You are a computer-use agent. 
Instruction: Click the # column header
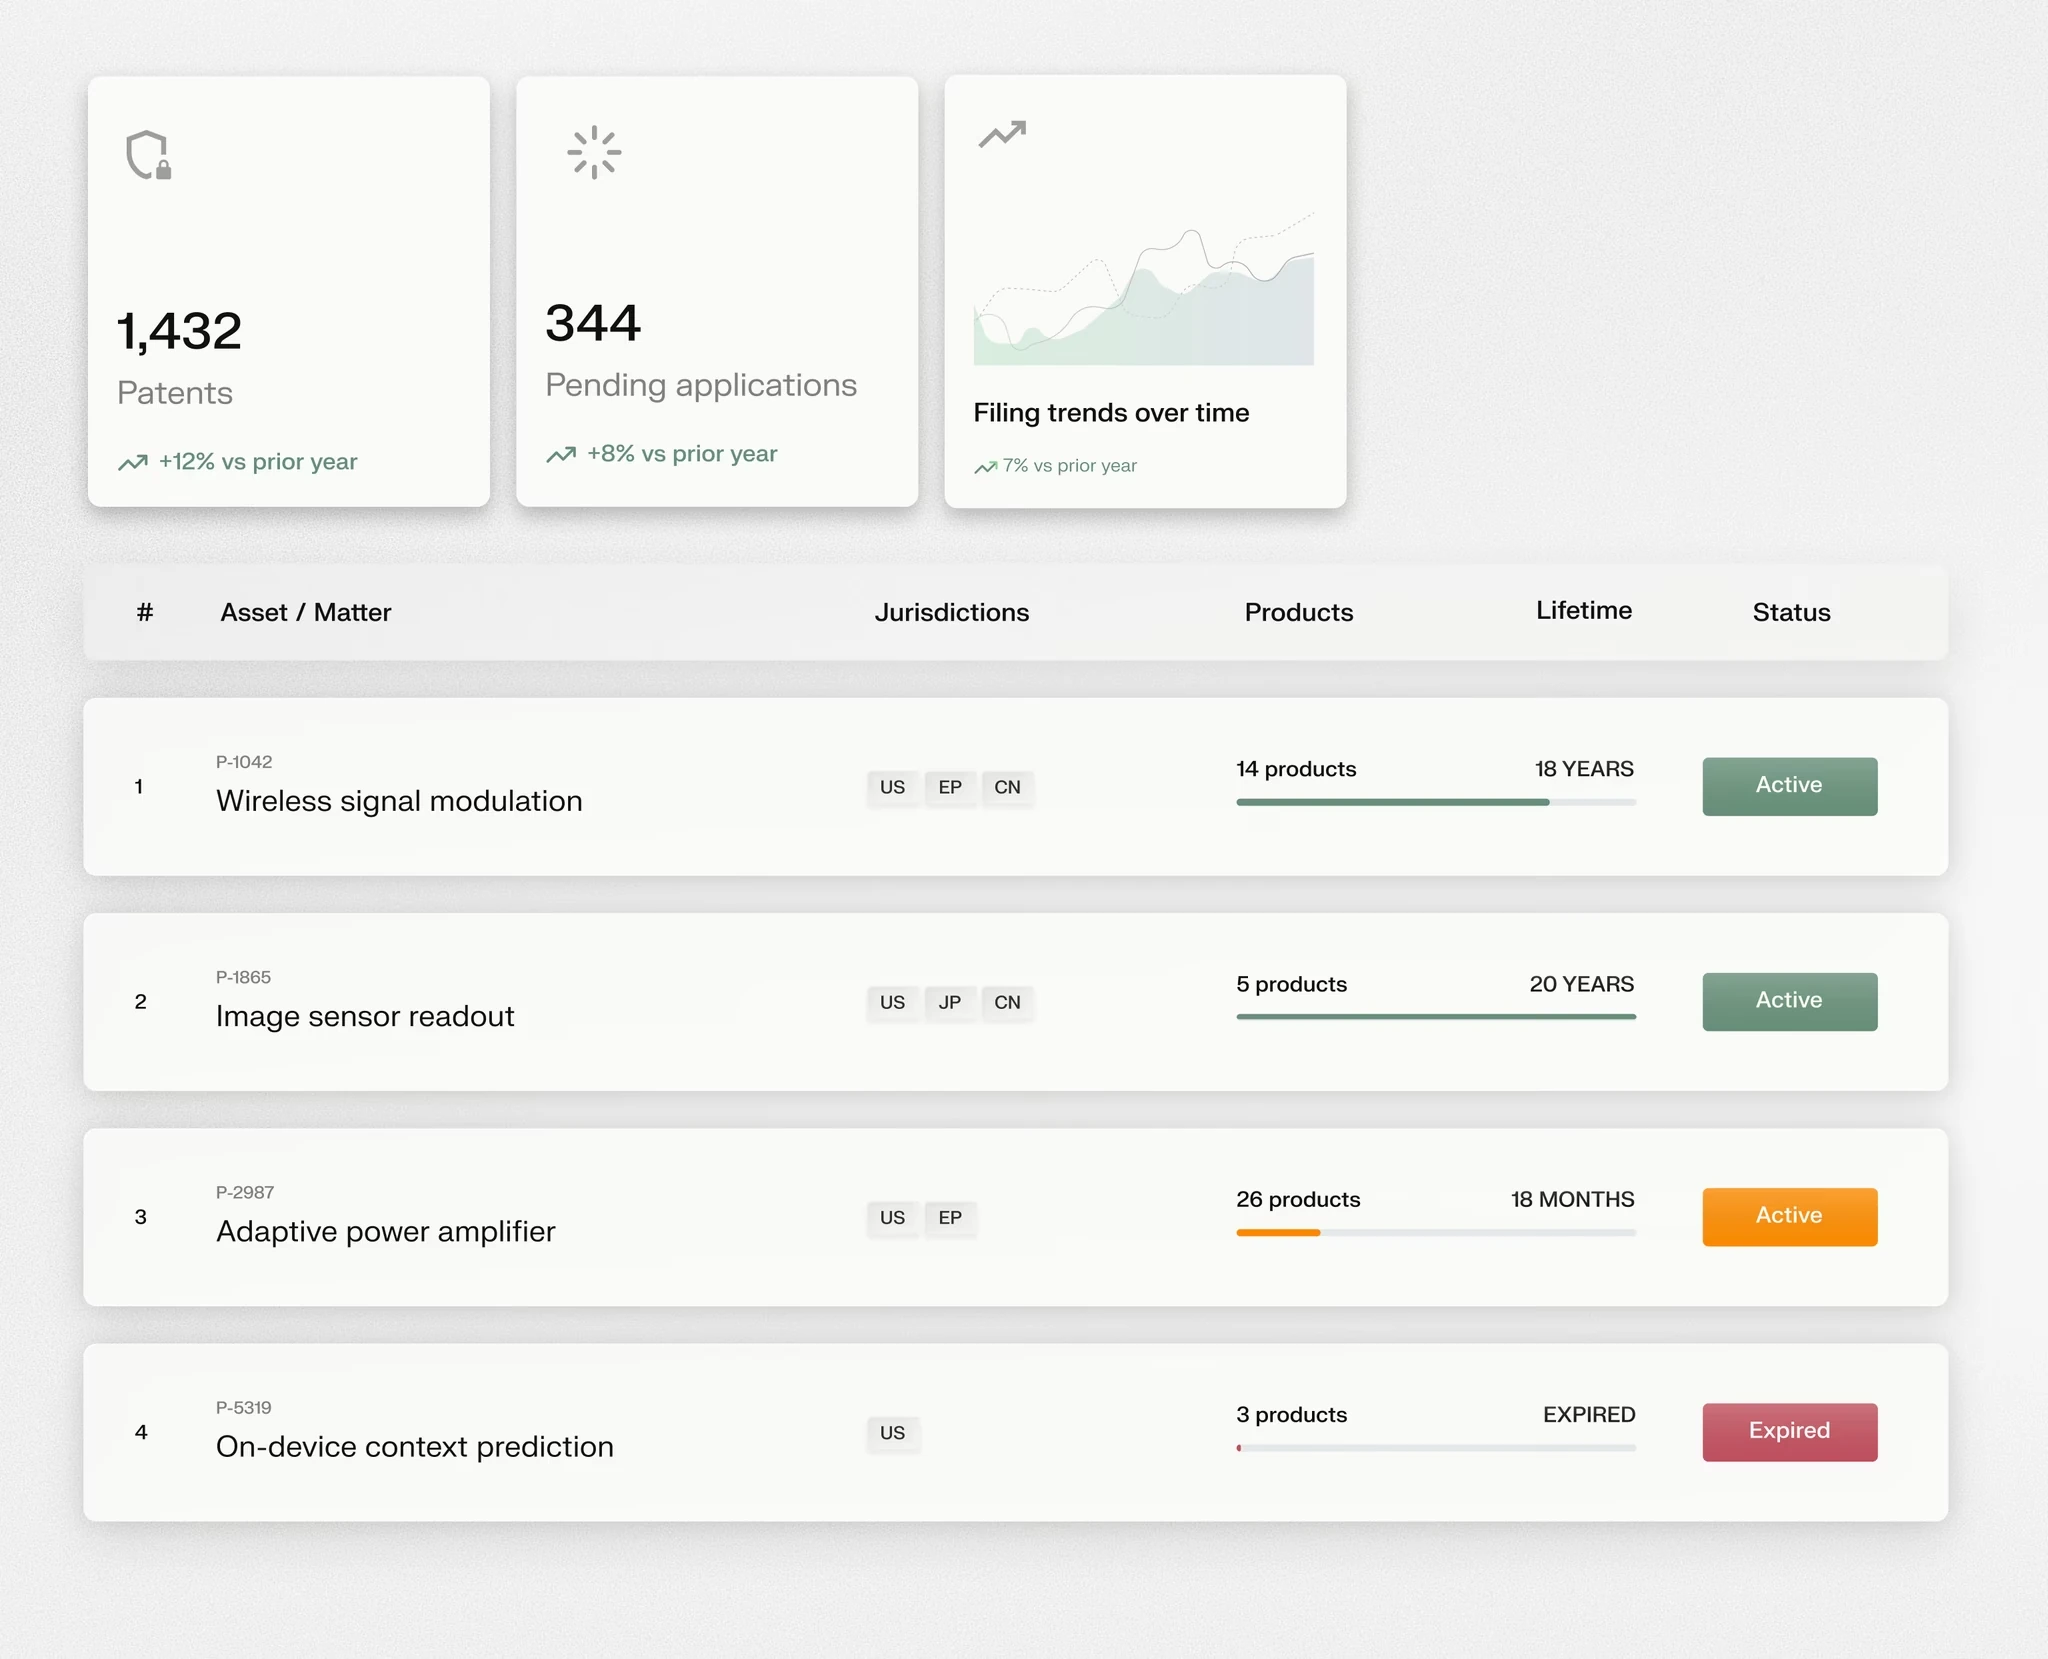(145, 612)
